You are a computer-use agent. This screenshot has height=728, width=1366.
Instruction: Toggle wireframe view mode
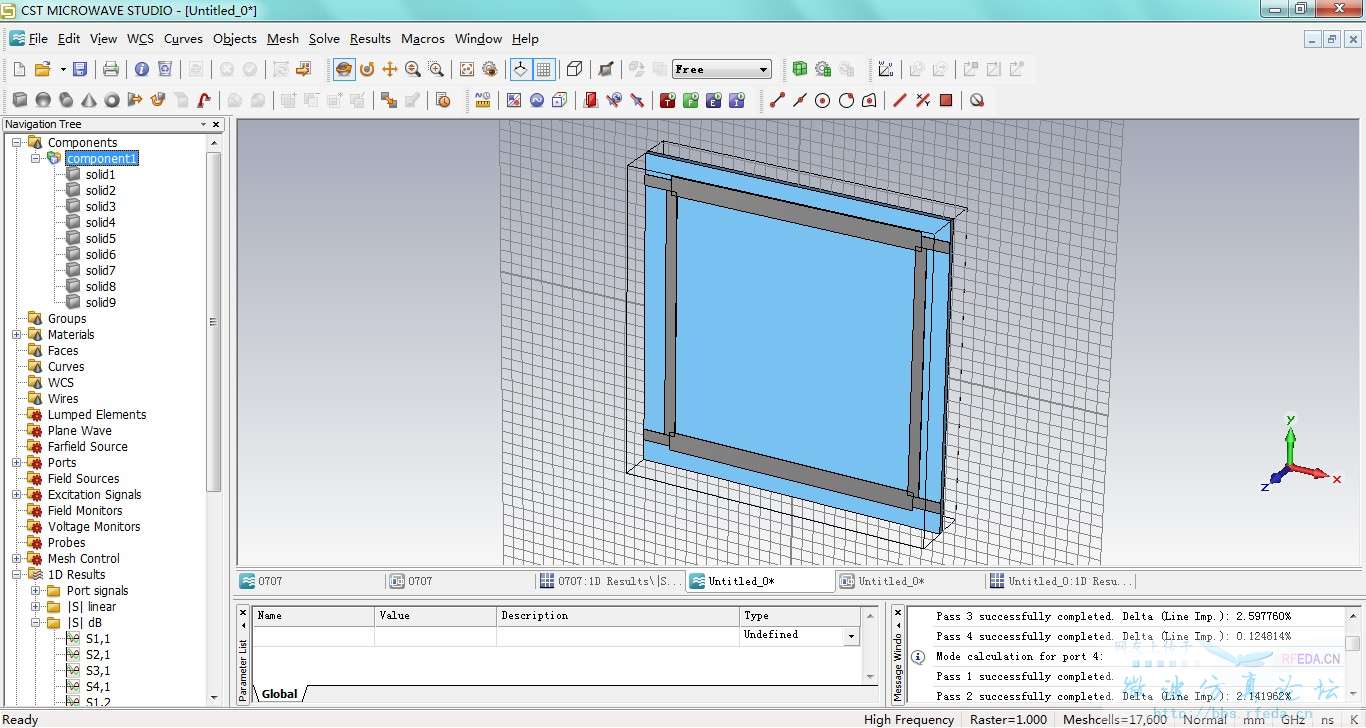coord(575,69)
